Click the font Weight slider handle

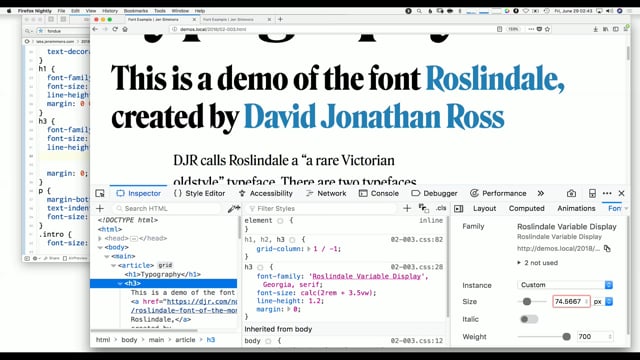click(x=567, y=337)
